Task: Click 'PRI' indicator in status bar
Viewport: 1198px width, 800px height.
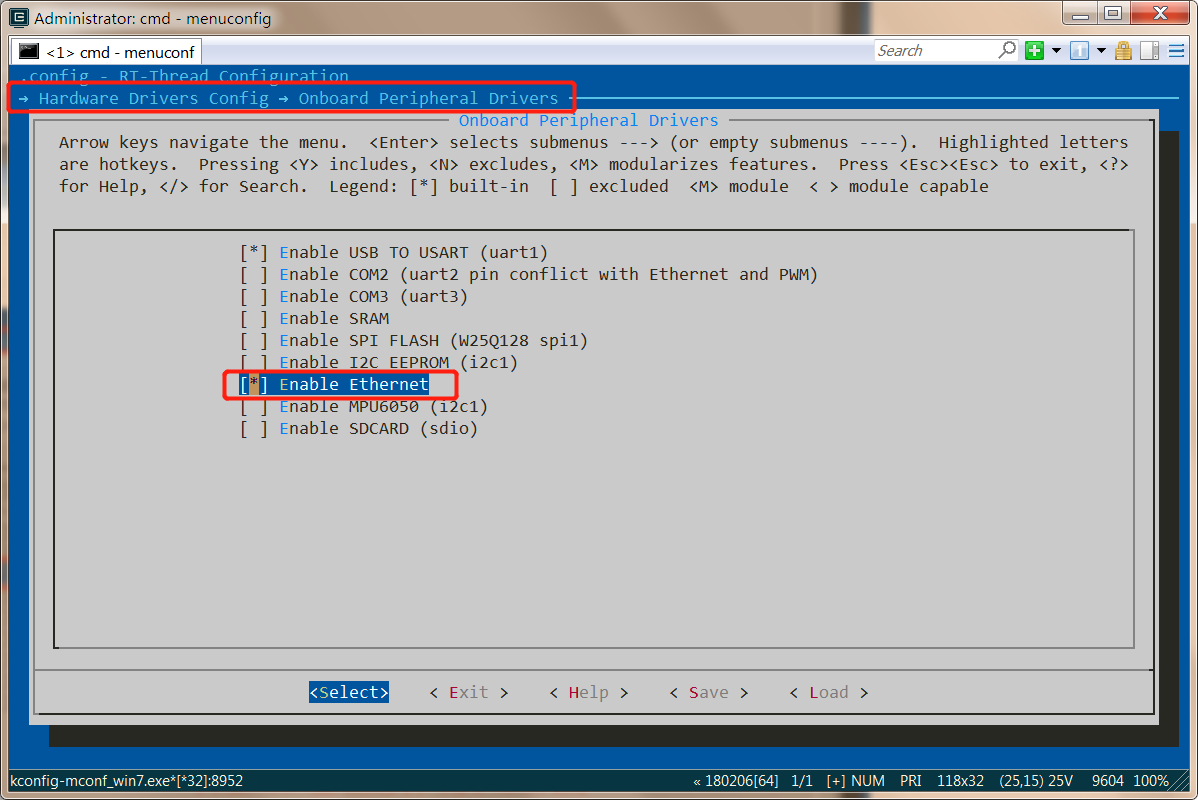Action: 911,781
